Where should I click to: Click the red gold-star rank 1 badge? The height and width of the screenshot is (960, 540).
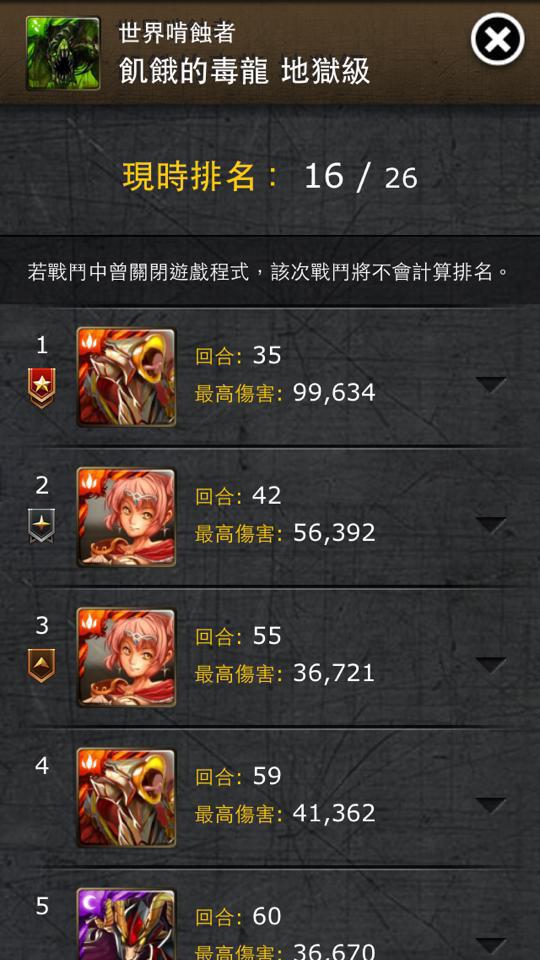(42, 388)
